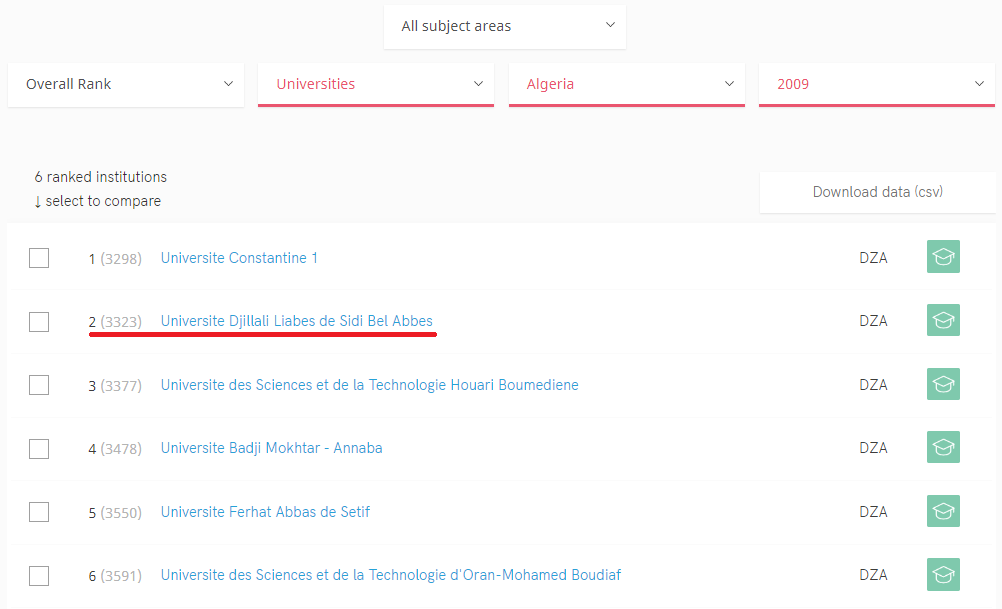Image resolution: width=1002 pixels, height=609 pixels.
Task: Open Universite Badji Mokhtar - Annaba link
Action: pos(272,448)
